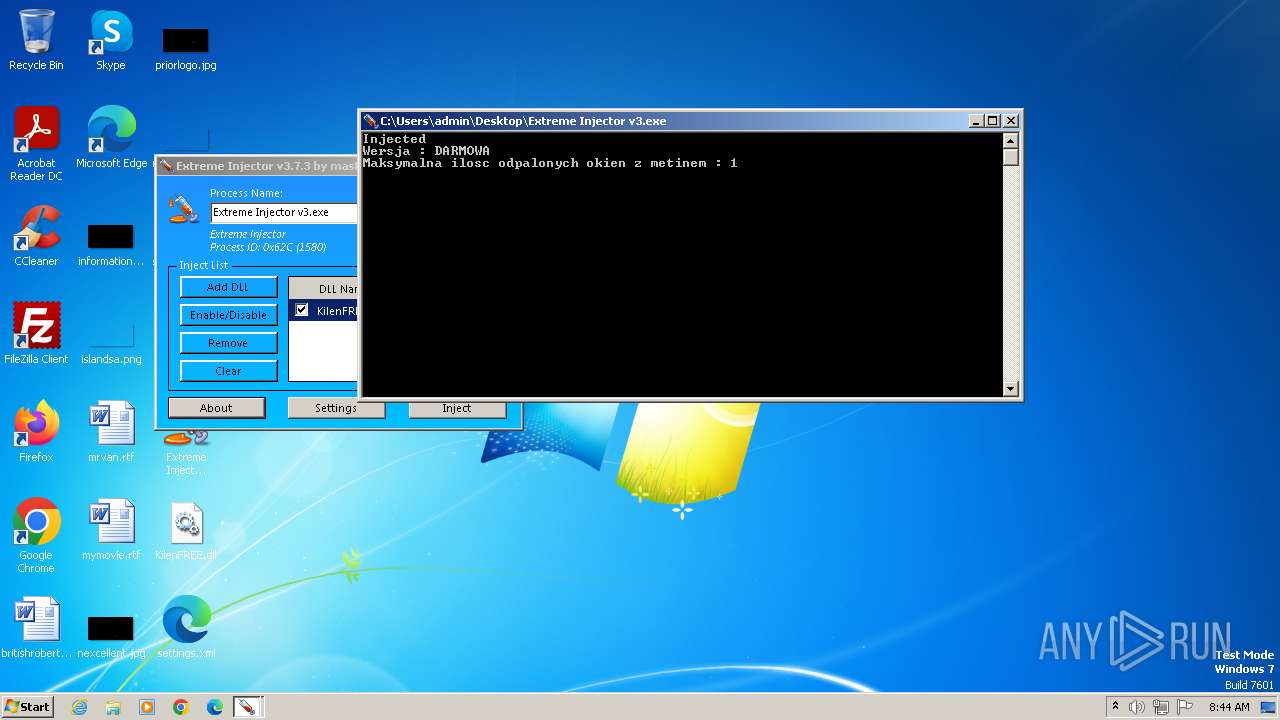This screenshot has width=1280, height=720.
Task: Open Acrobat Reader DC shortcut
Action: (x=36, y=144)
